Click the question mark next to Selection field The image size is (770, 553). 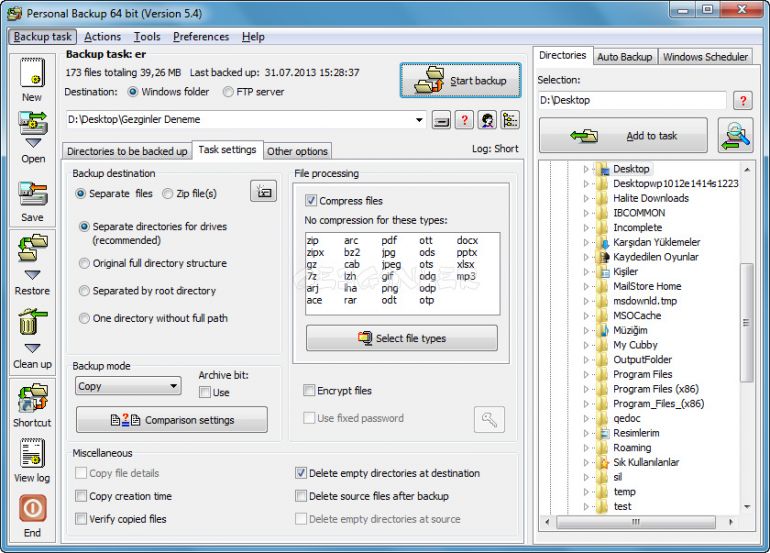(742, 101)
